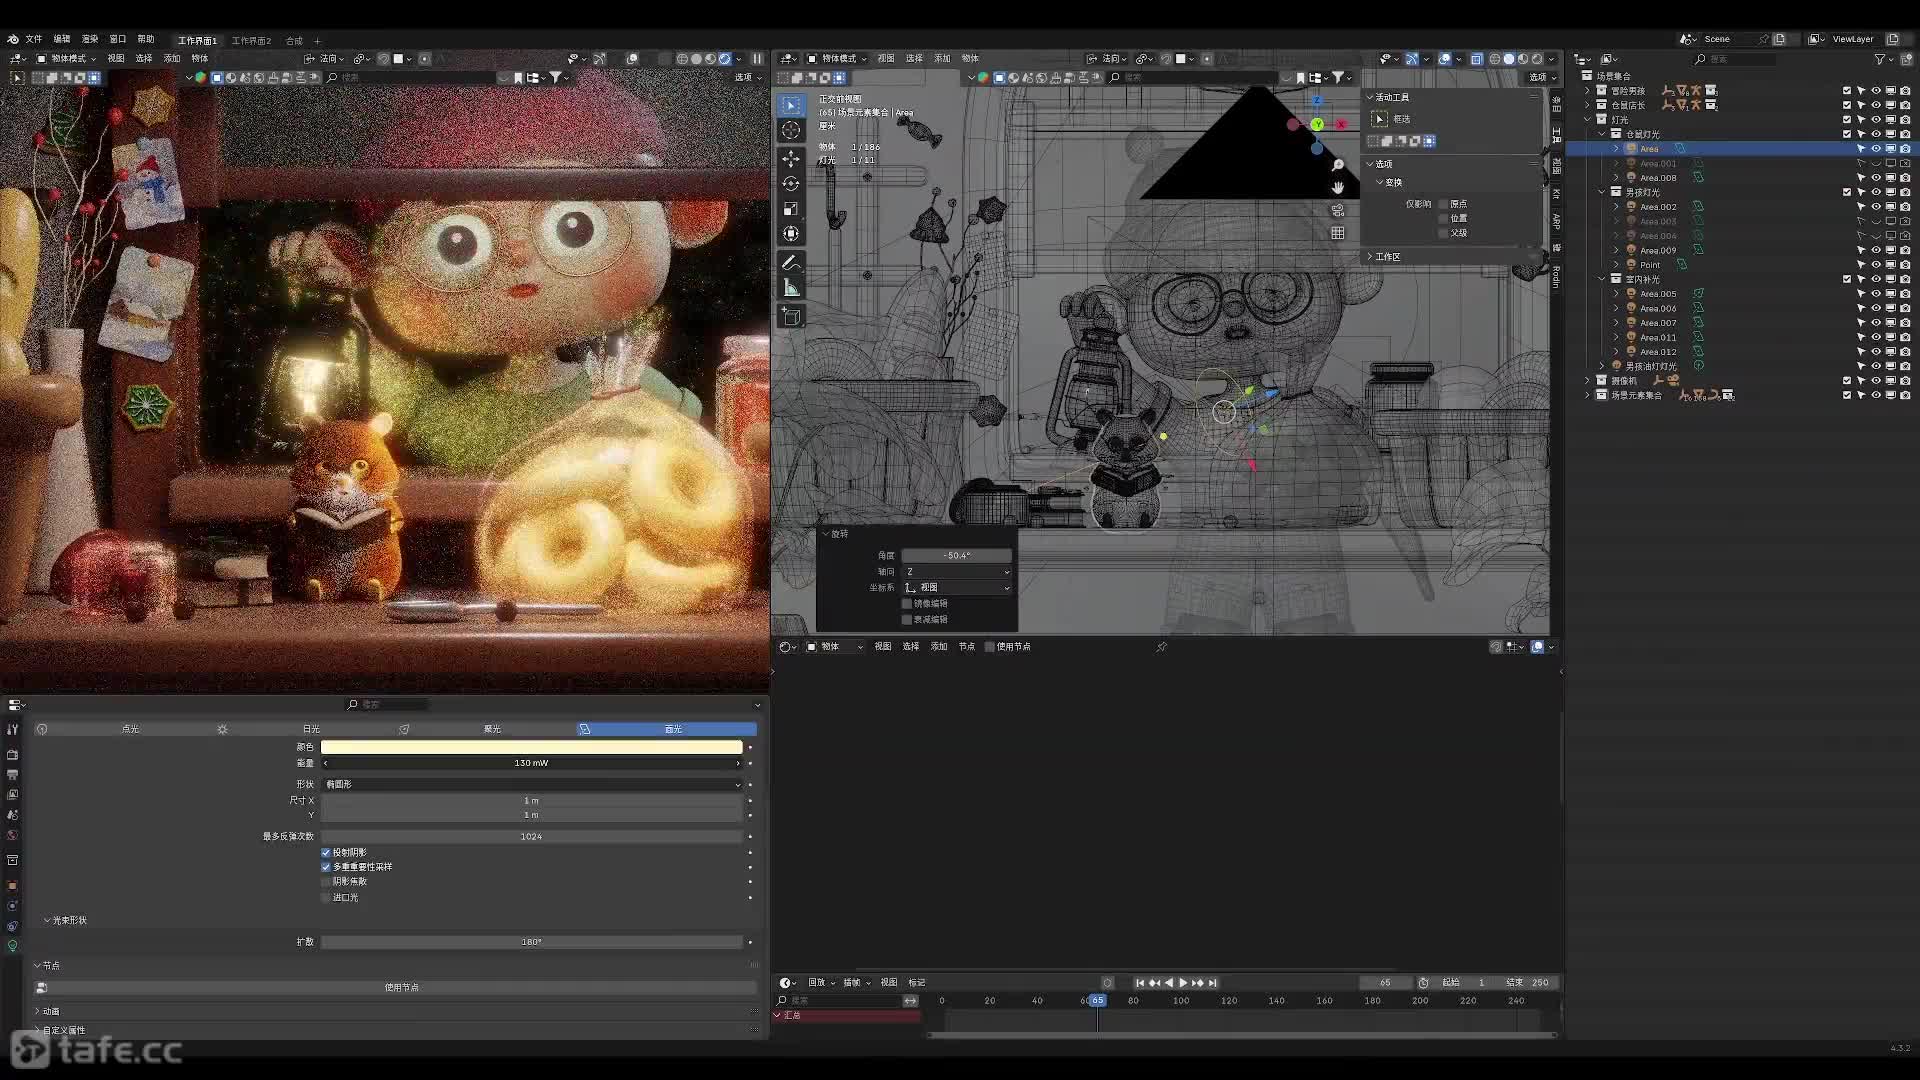Select the Rotate tool in viewport toolbar
The image size is (1920, 1080).
click(791, 184)
